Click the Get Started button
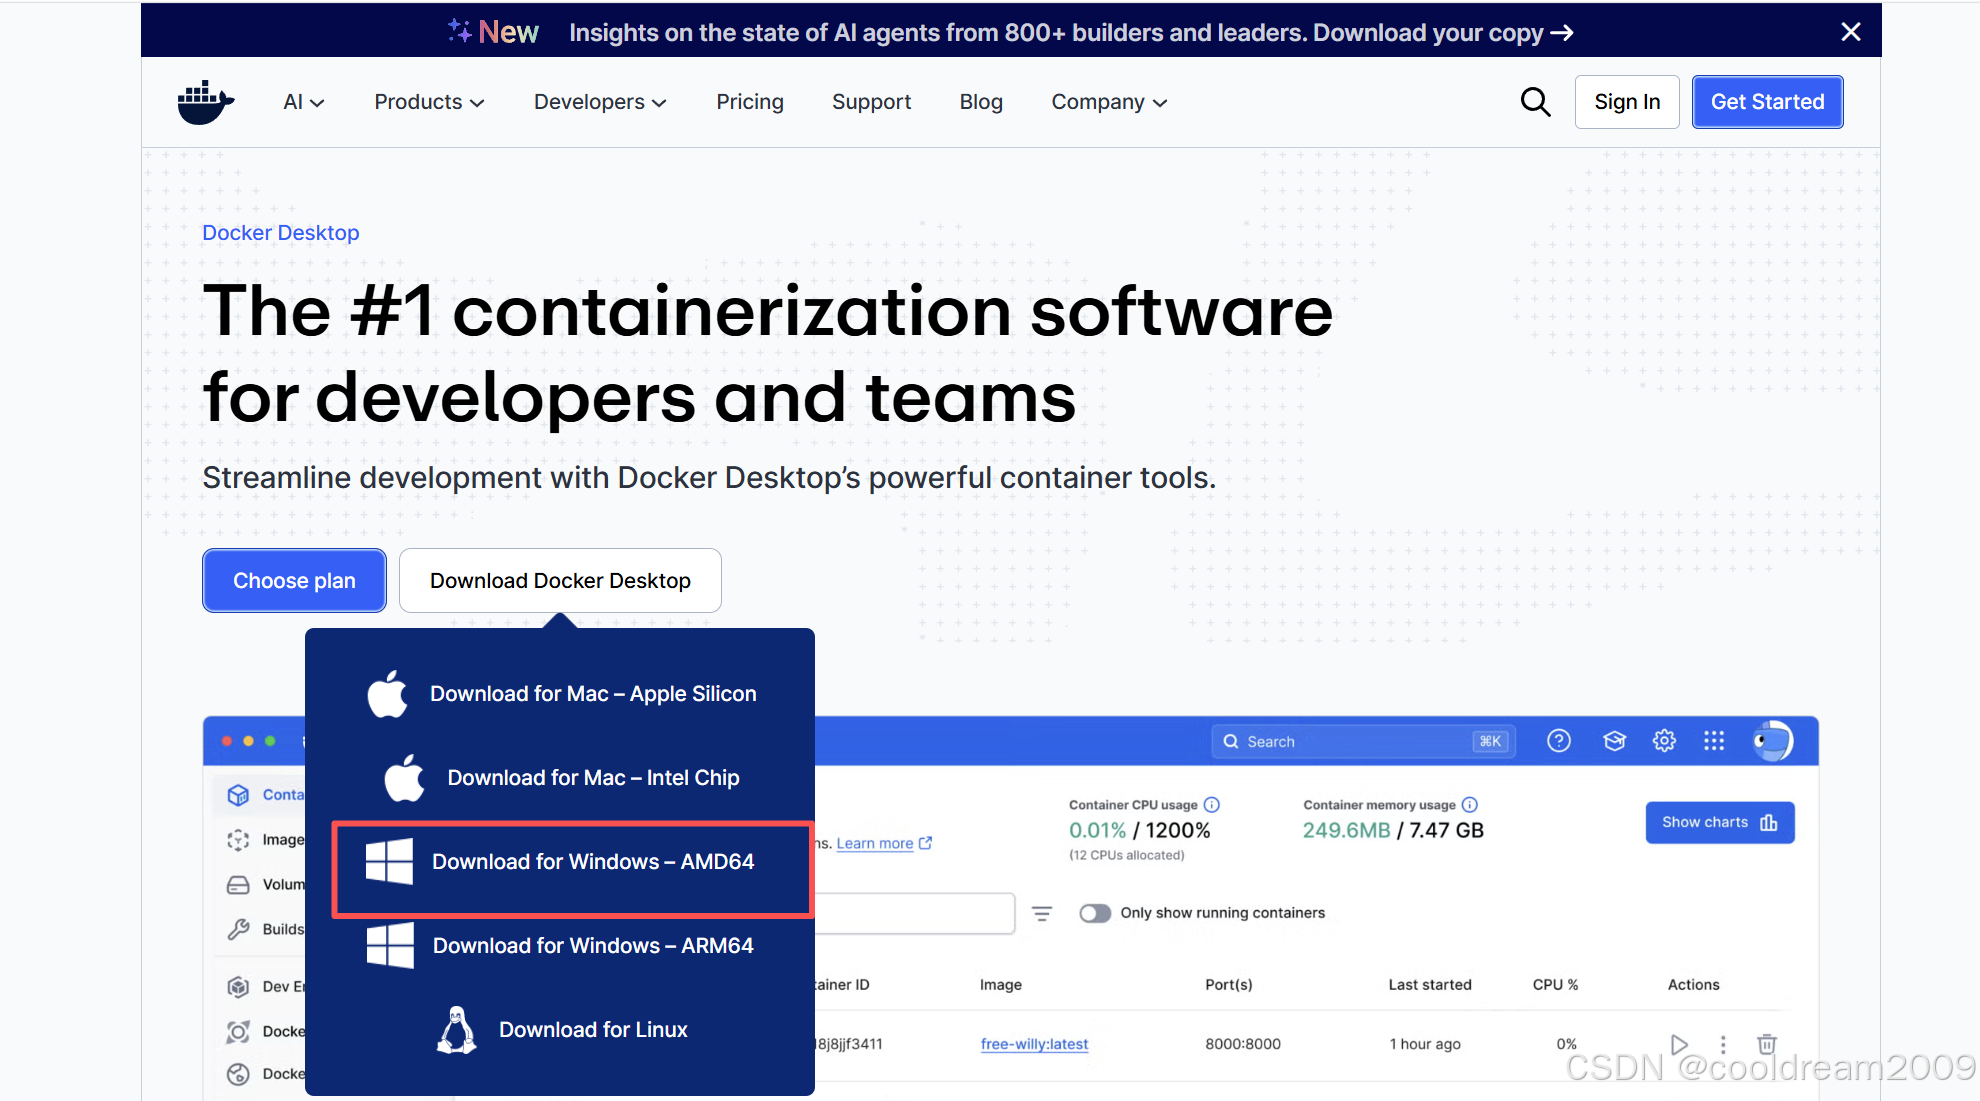The image size is (1980, 1101). (x=1766, y=102)
